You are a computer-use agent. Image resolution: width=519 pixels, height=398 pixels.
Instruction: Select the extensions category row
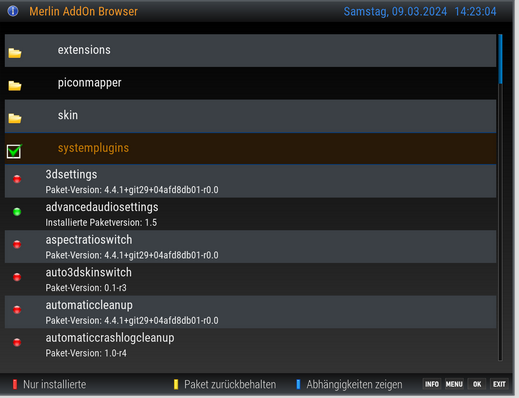click(x=250, y=50)
